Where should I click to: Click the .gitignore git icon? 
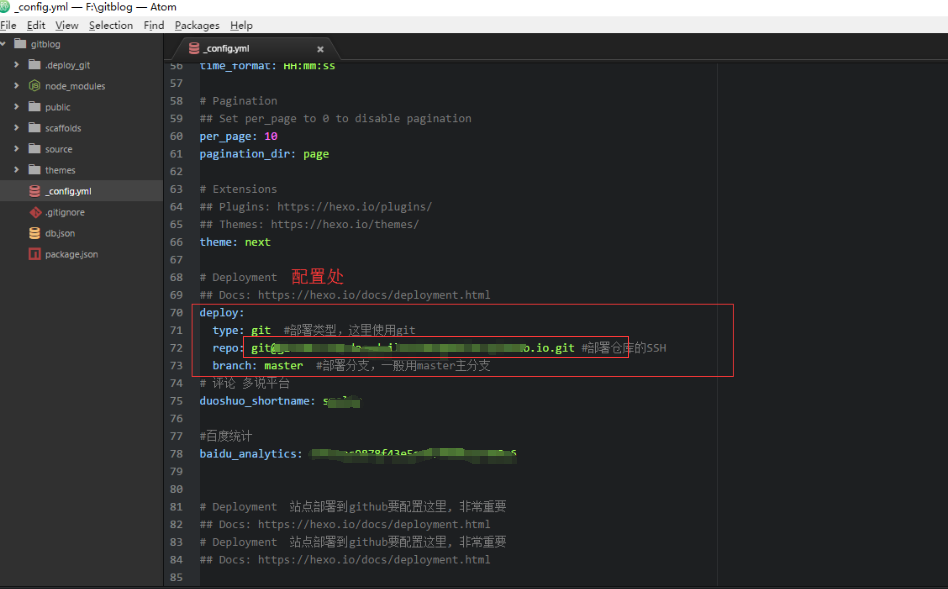tap(35, 212)
